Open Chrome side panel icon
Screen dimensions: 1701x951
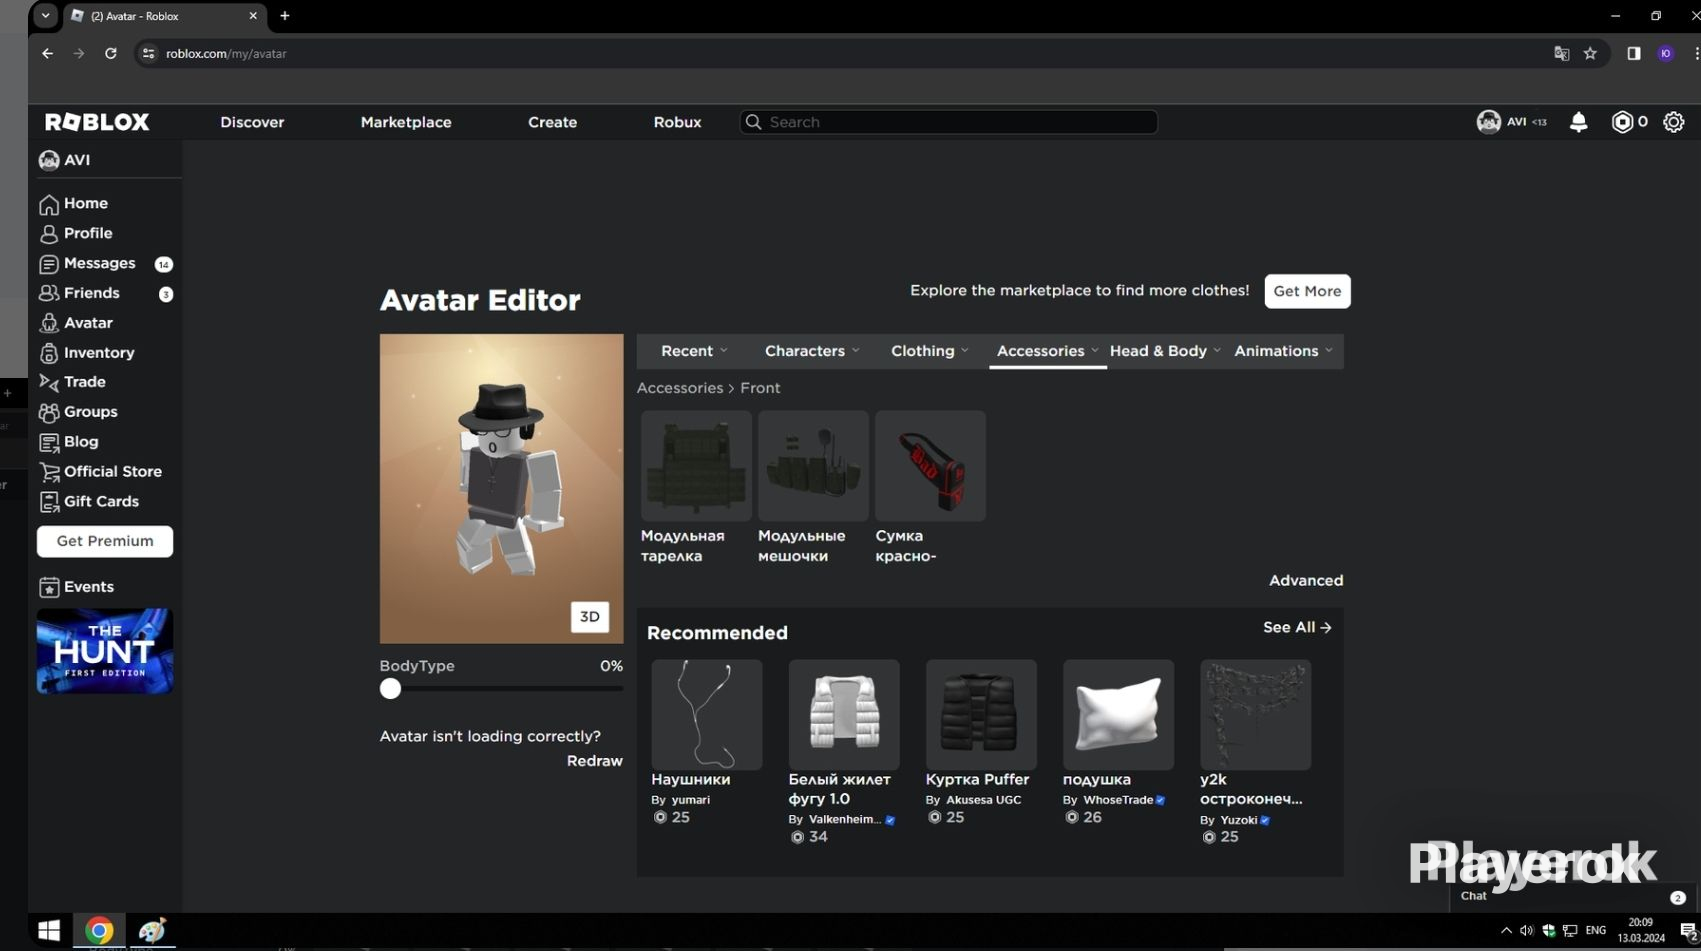1634,54
